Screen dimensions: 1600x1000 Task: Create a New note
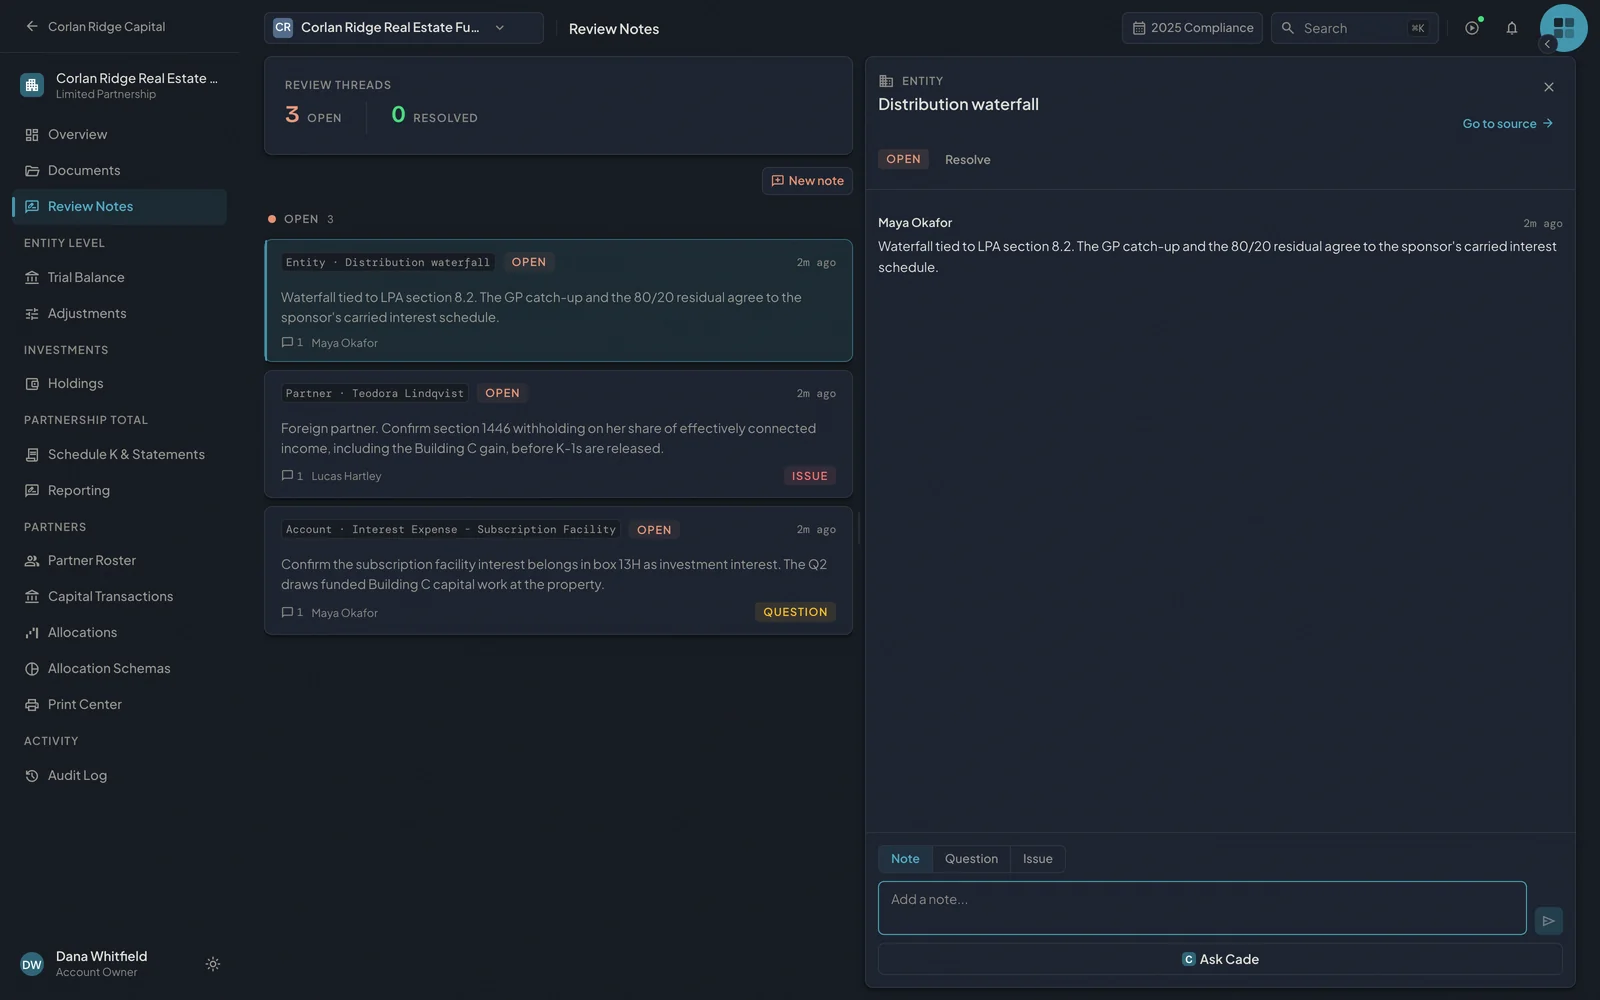pos(807,181)
